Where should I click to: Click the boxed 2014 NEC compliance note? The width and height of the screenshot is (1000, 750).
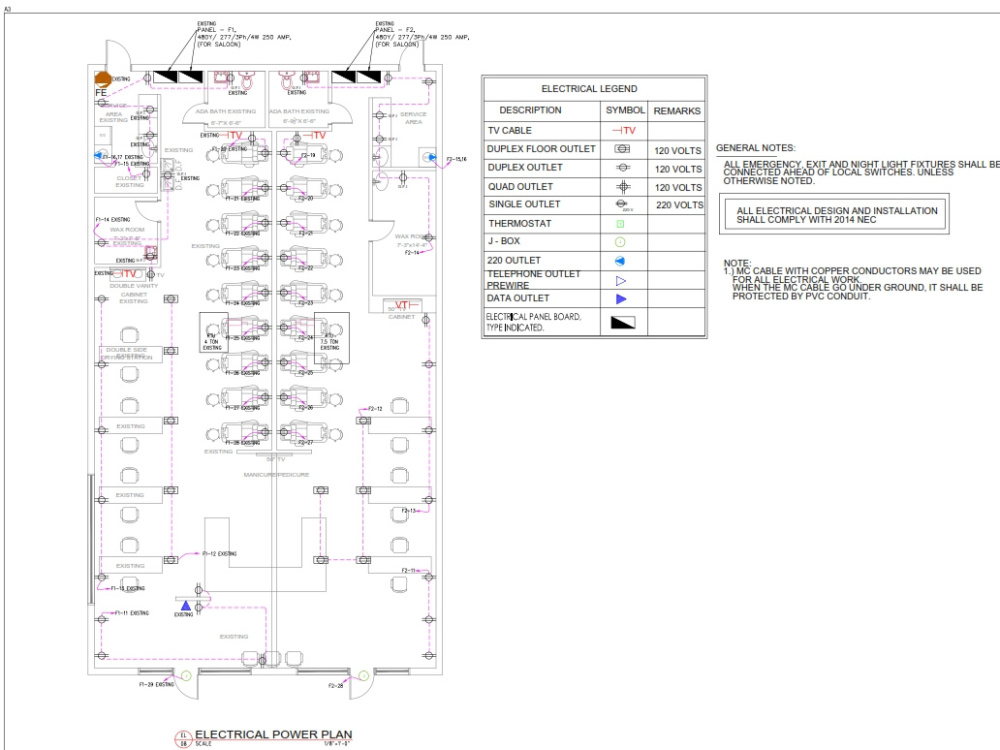coord(834,215)
